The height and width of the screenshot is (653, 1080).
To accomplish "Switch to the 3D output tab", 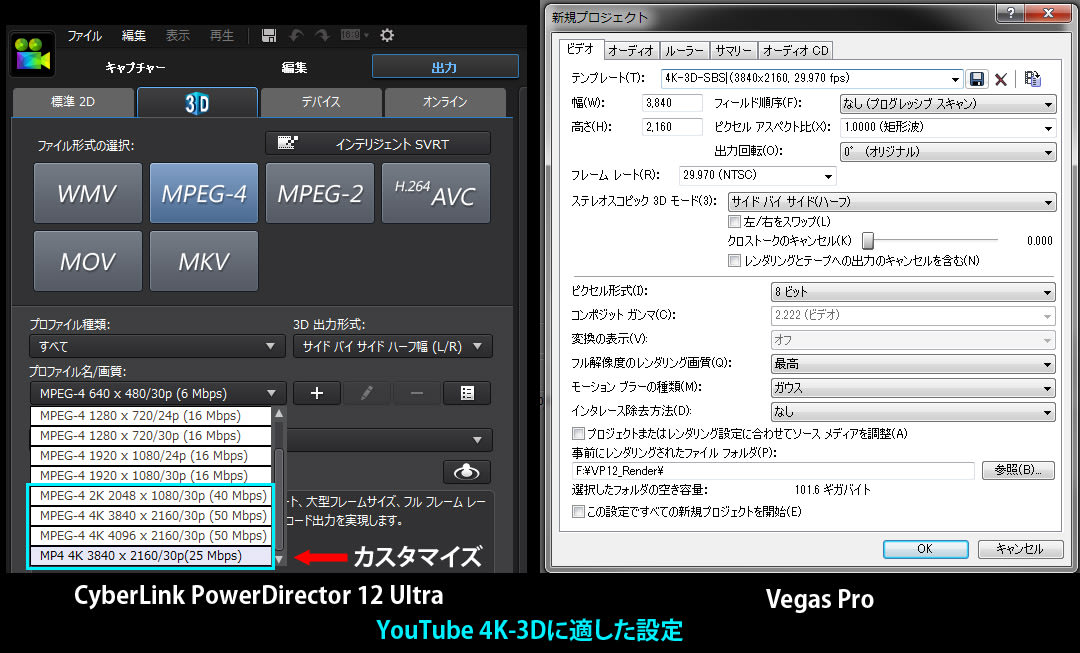I will point(197,103).
